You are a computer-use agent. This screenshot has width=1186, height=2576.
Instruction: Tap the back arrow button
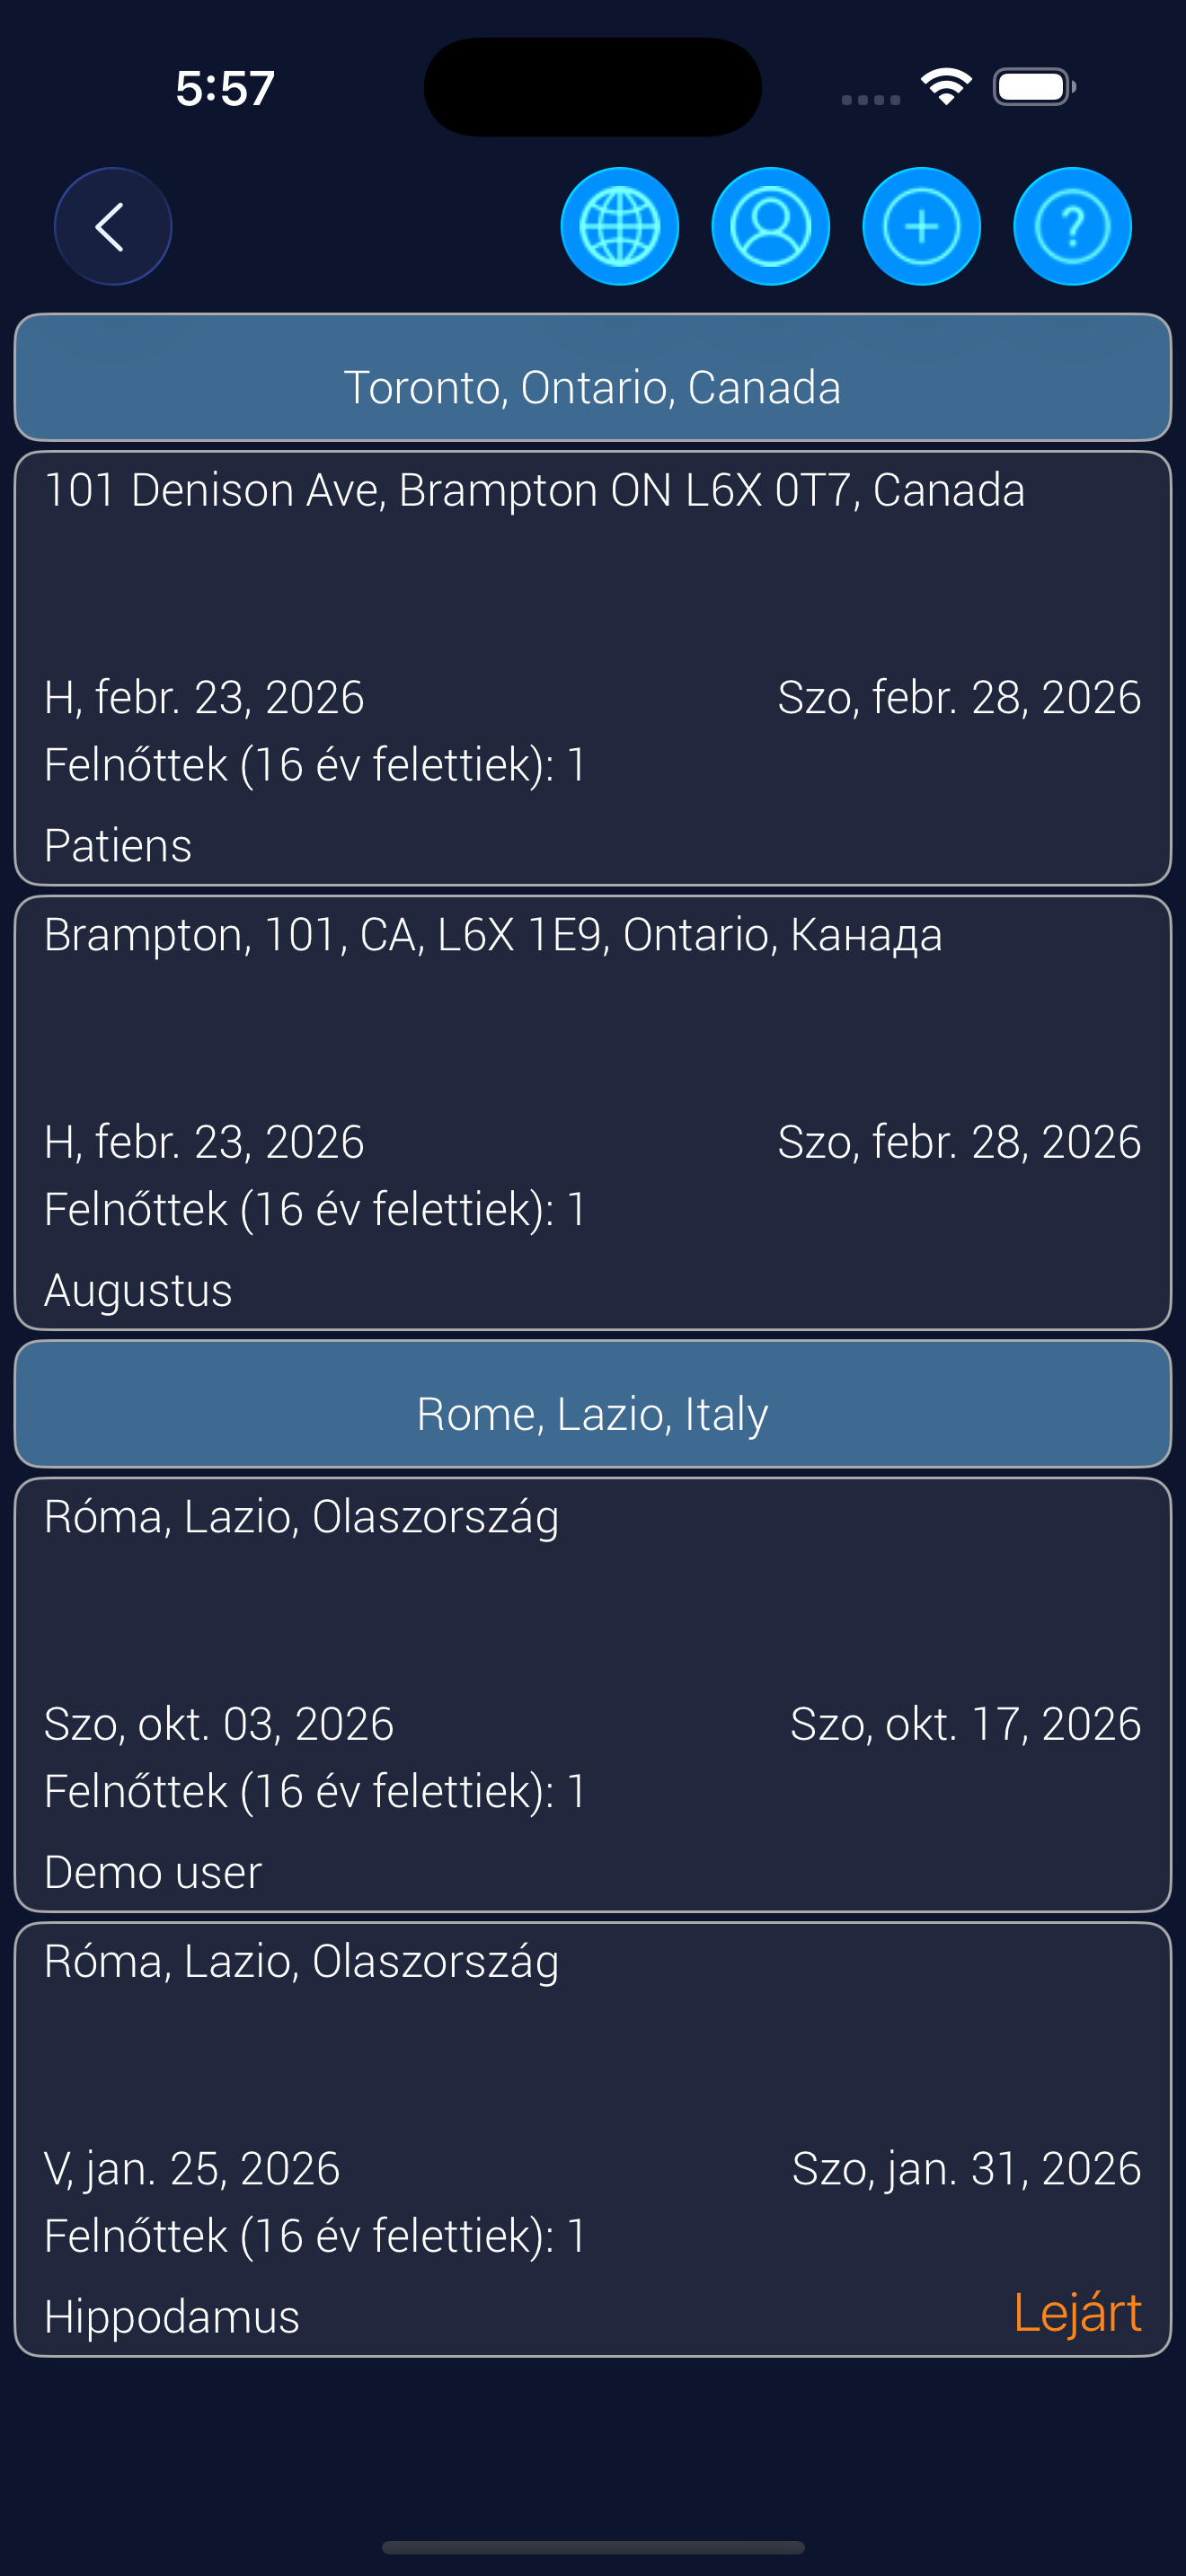(112, 227)
